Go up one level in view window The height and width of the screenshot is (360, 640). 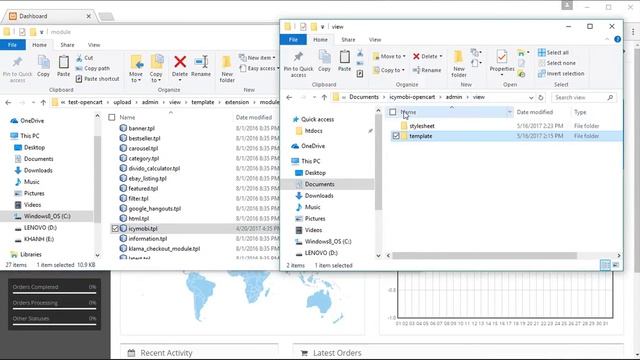click(324, 98)
